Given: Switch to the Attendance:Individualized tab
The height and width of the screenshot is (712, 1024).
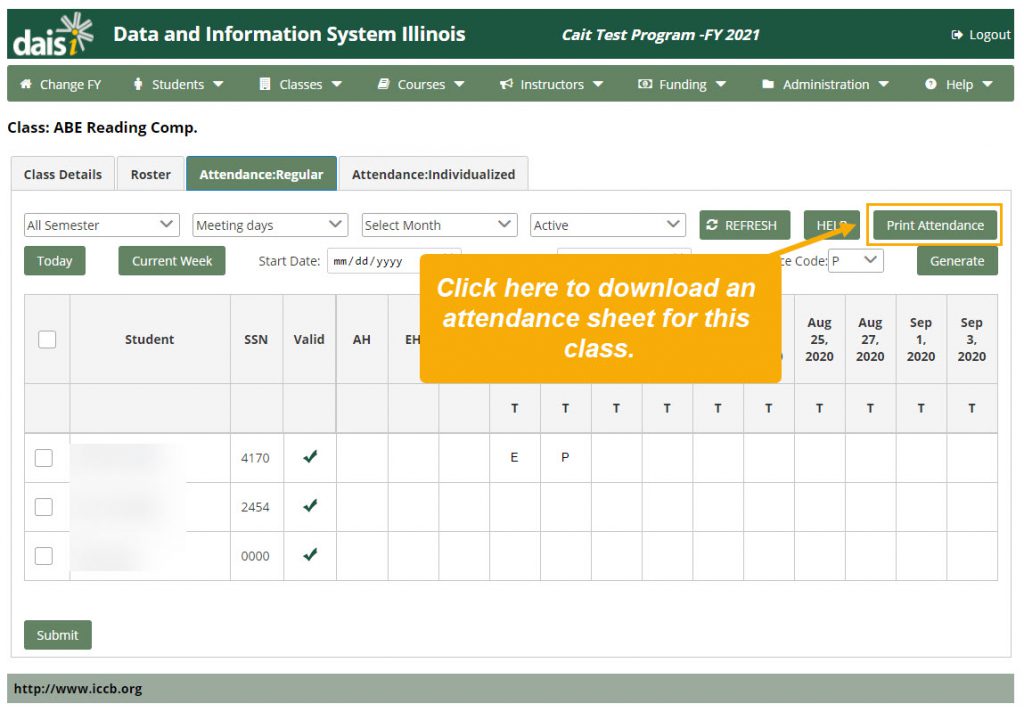Looking at the screenshot, I should (x=434, y=173).
